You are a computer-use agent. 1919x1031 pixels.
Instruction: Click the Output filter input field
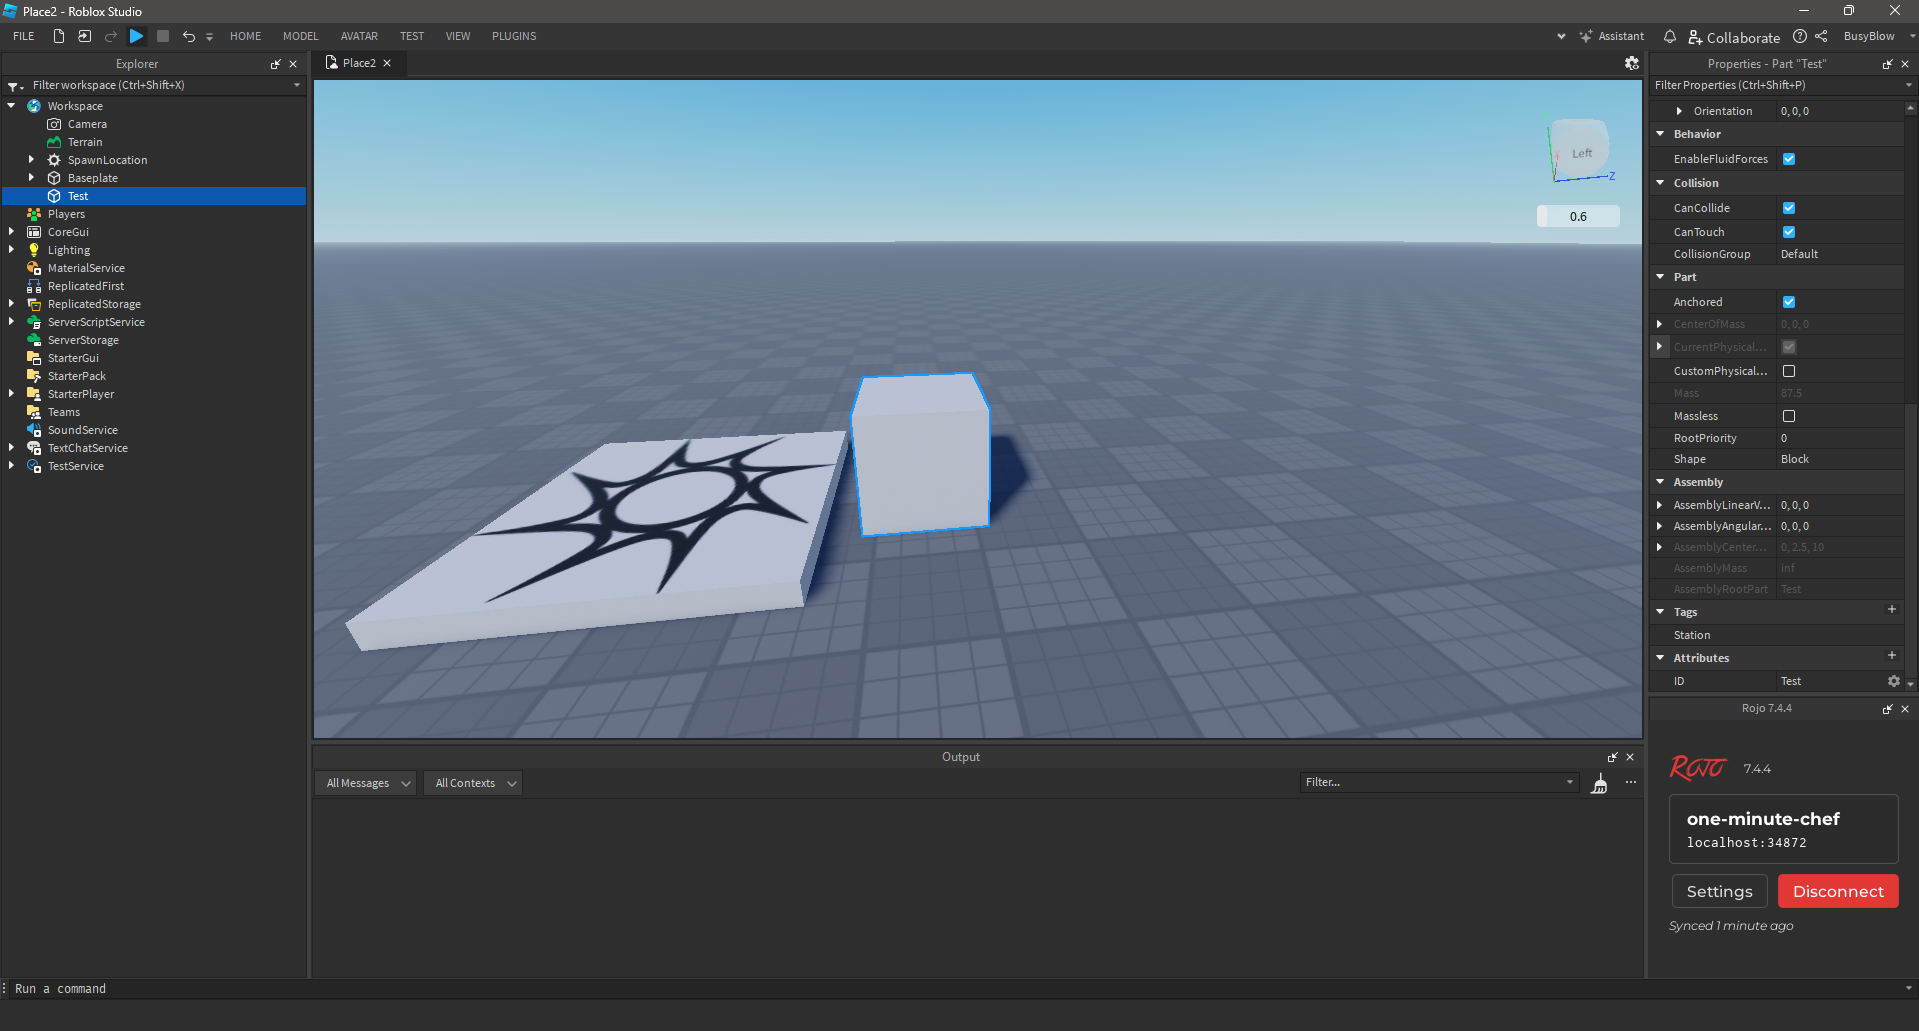coord(1438,782)
